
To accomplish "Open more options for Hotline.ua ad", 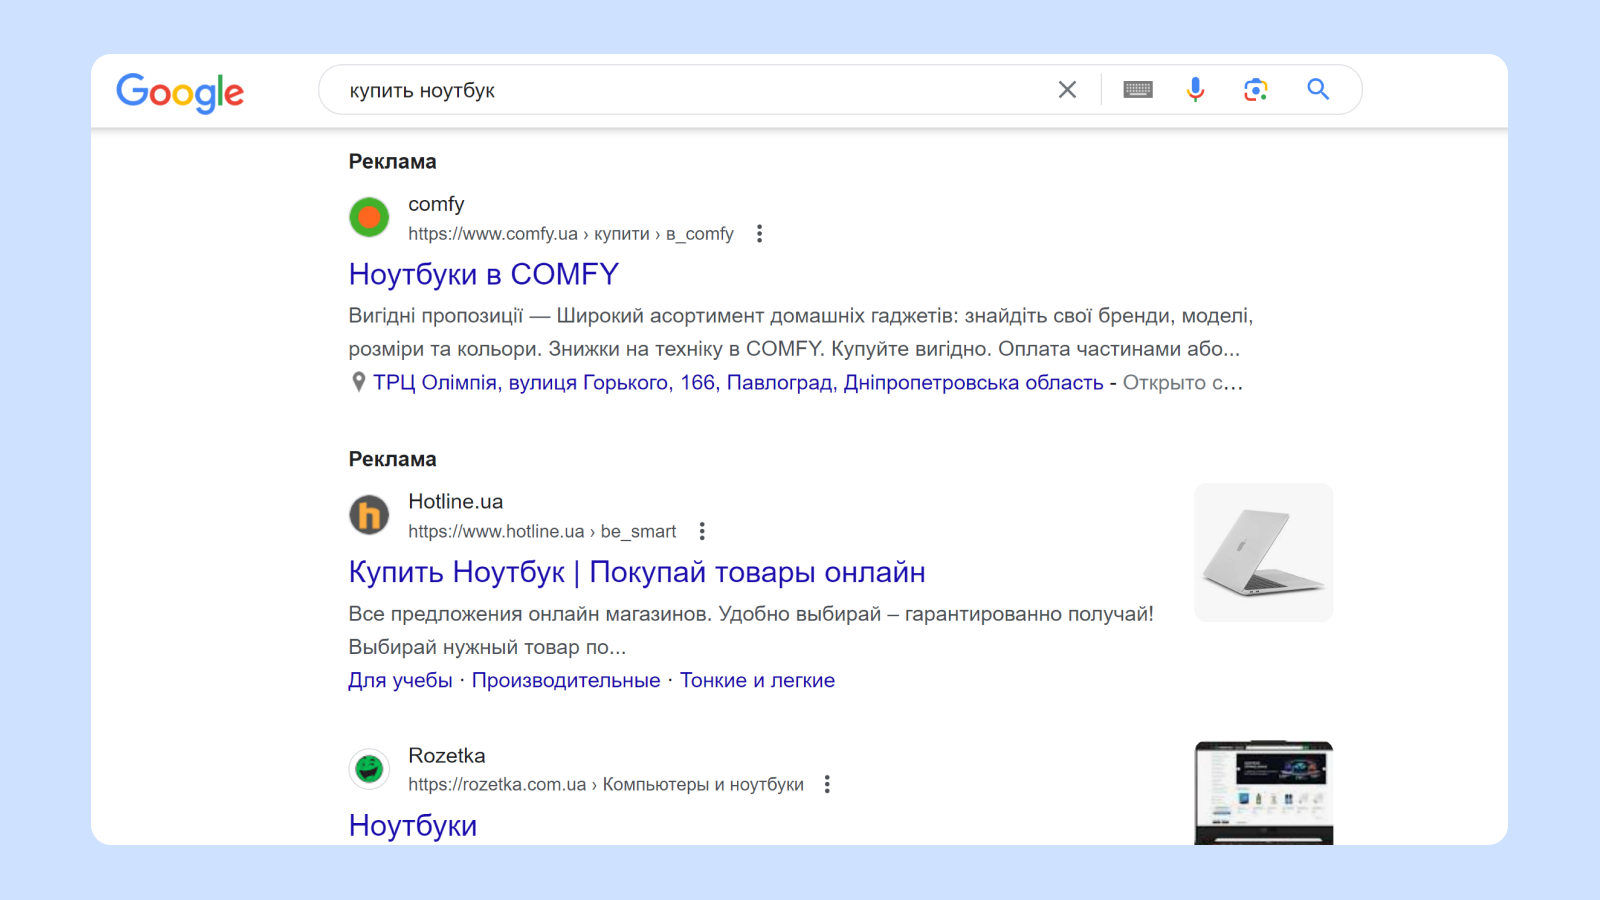I will (x=702, y=531).
